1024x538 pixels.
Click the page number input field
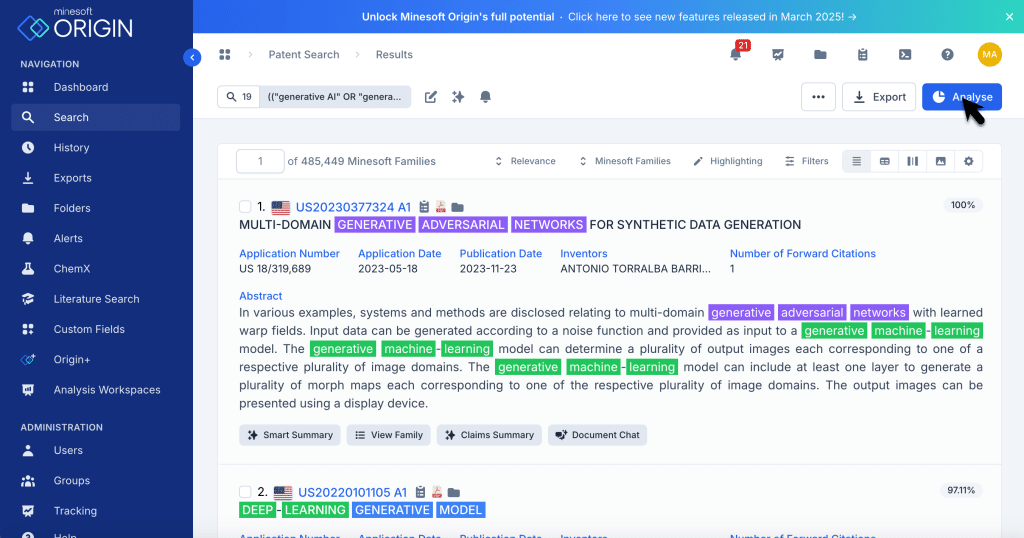point(260,161)
